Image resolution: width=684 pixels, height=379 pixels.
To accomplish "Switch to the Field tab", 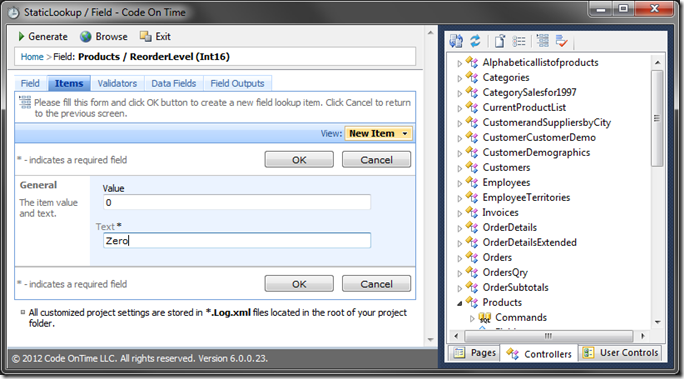I will pyautogui.click(x=30, y=83).
